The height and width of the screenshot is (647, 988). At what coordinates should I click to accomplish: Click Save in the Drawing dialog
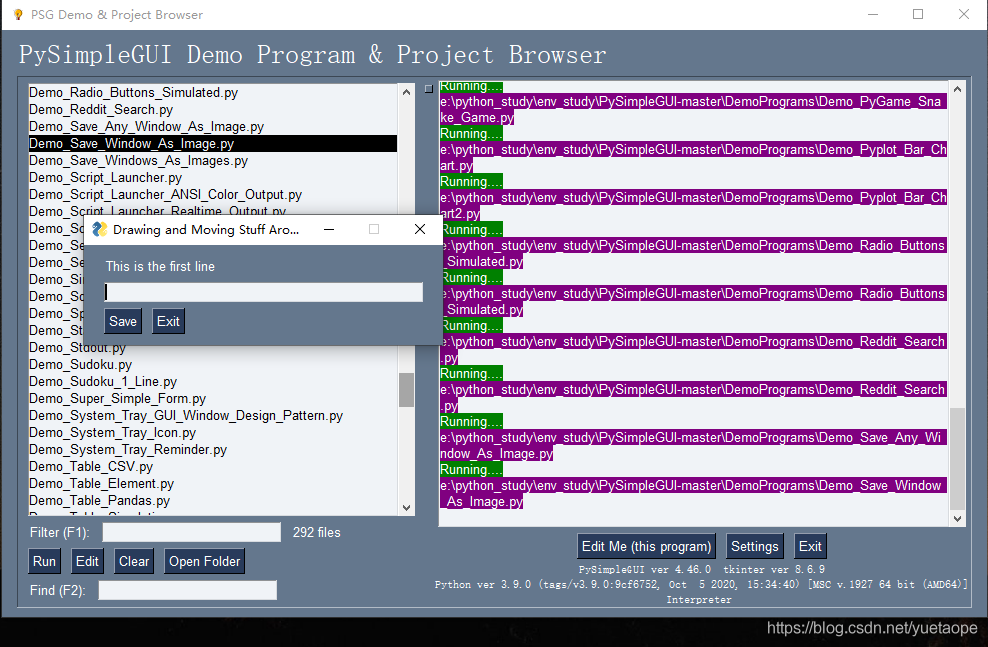123,321
